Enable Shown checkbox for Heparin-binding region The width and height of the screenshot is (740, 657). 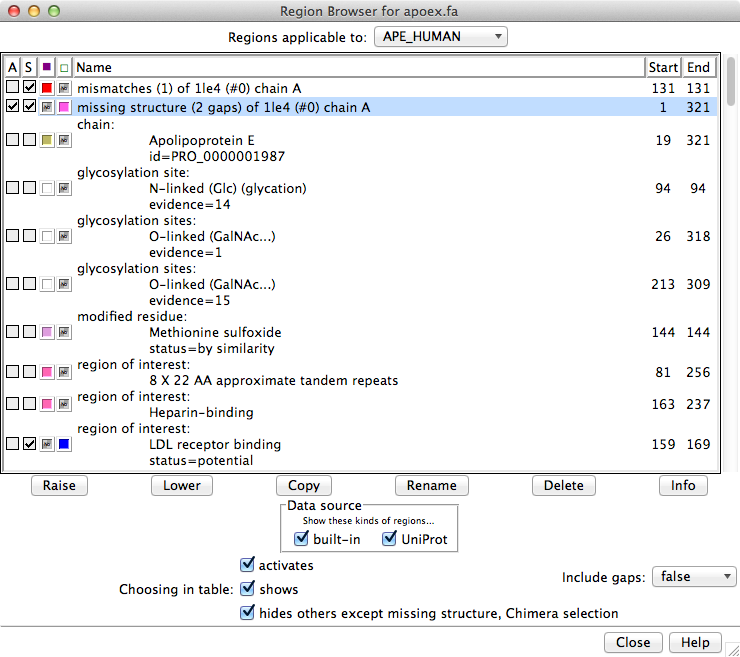[29, 404]
